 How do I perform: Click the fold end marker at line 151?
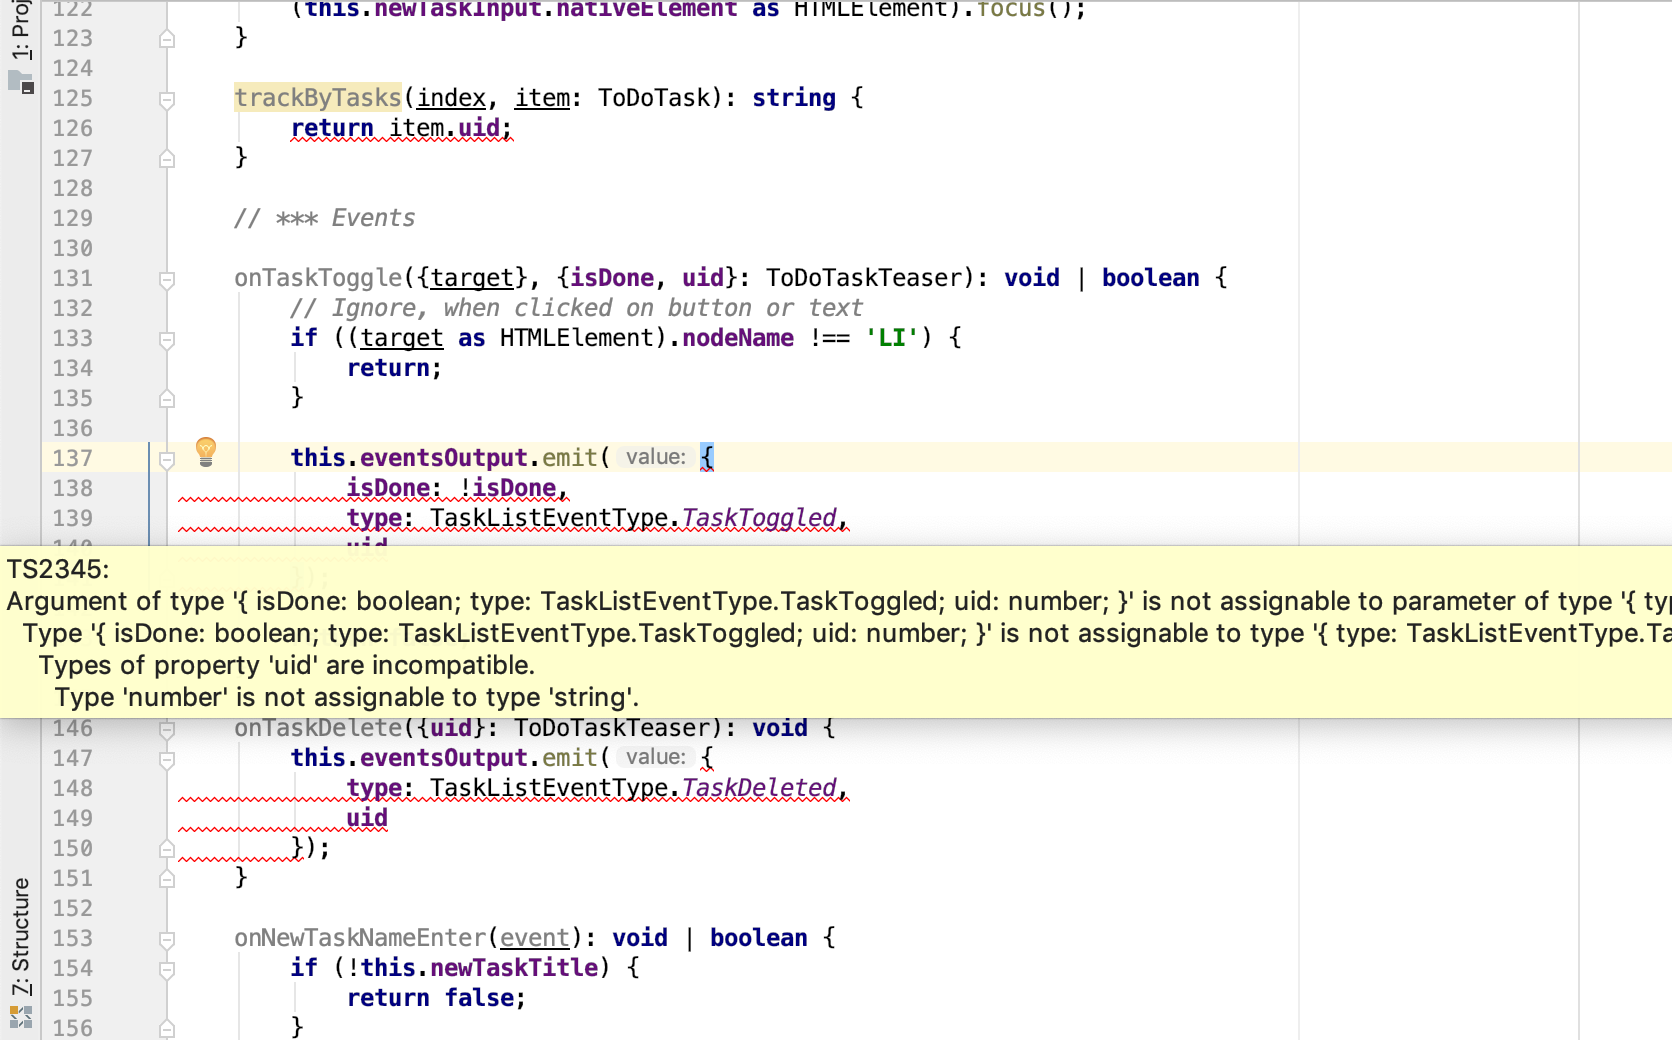pos(167,879)
